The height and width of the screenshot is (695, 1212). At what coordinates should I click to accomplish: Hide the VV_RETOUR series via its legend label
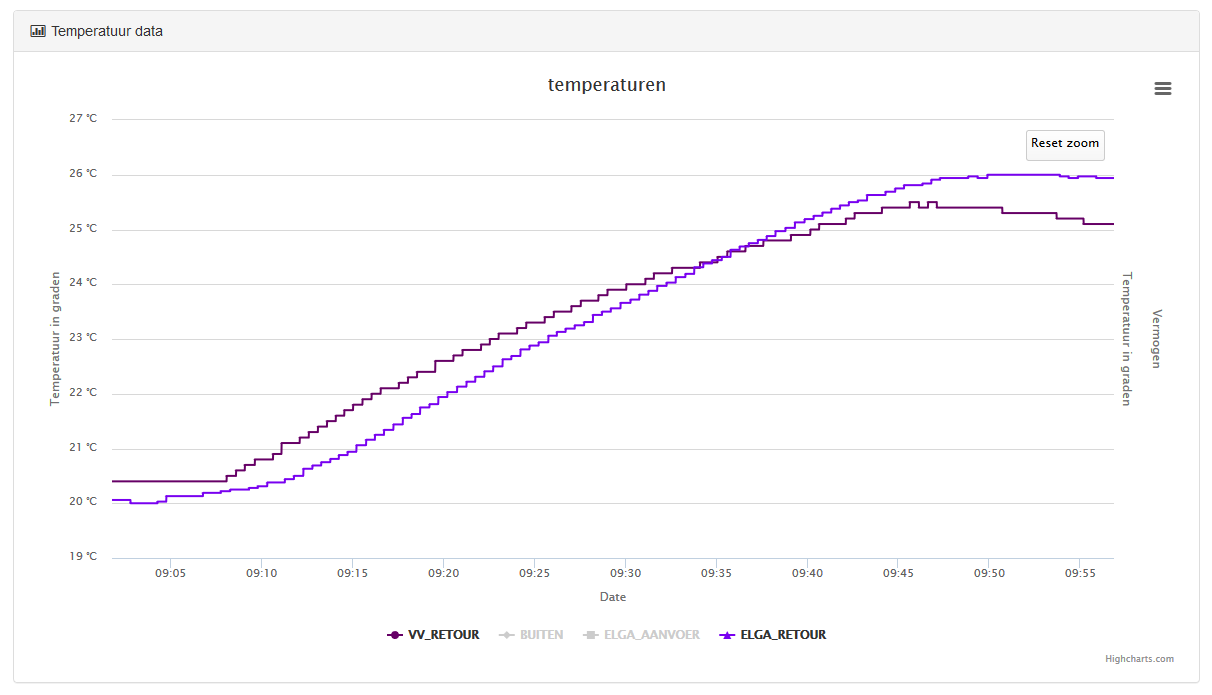[443, 635]
